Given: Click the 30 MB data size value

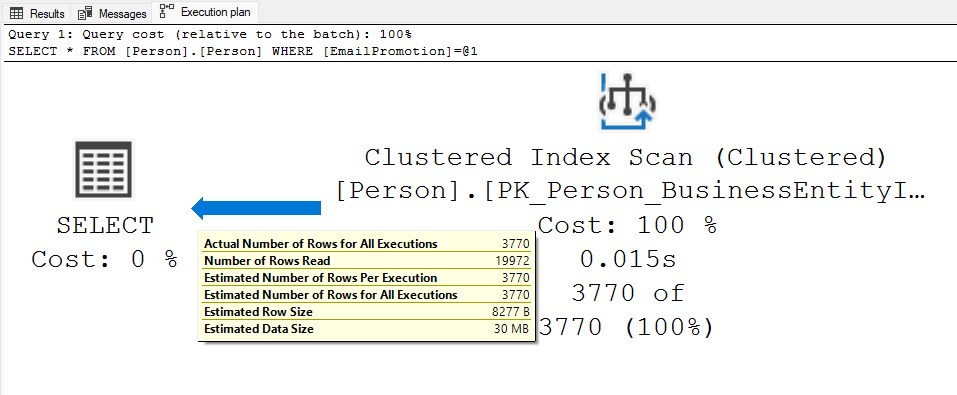Looking at the screenshot, I should [x=512, y=329].
